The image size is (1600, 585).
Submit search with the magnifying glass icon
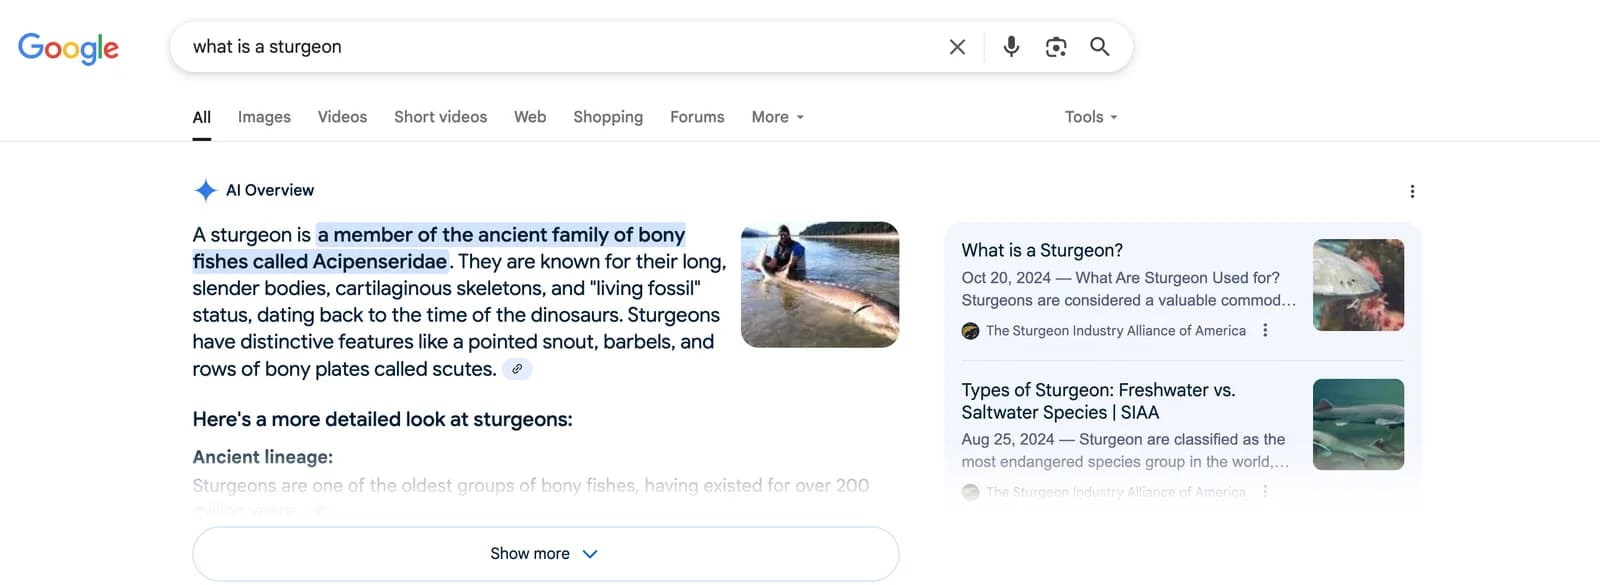(1099, 47)
